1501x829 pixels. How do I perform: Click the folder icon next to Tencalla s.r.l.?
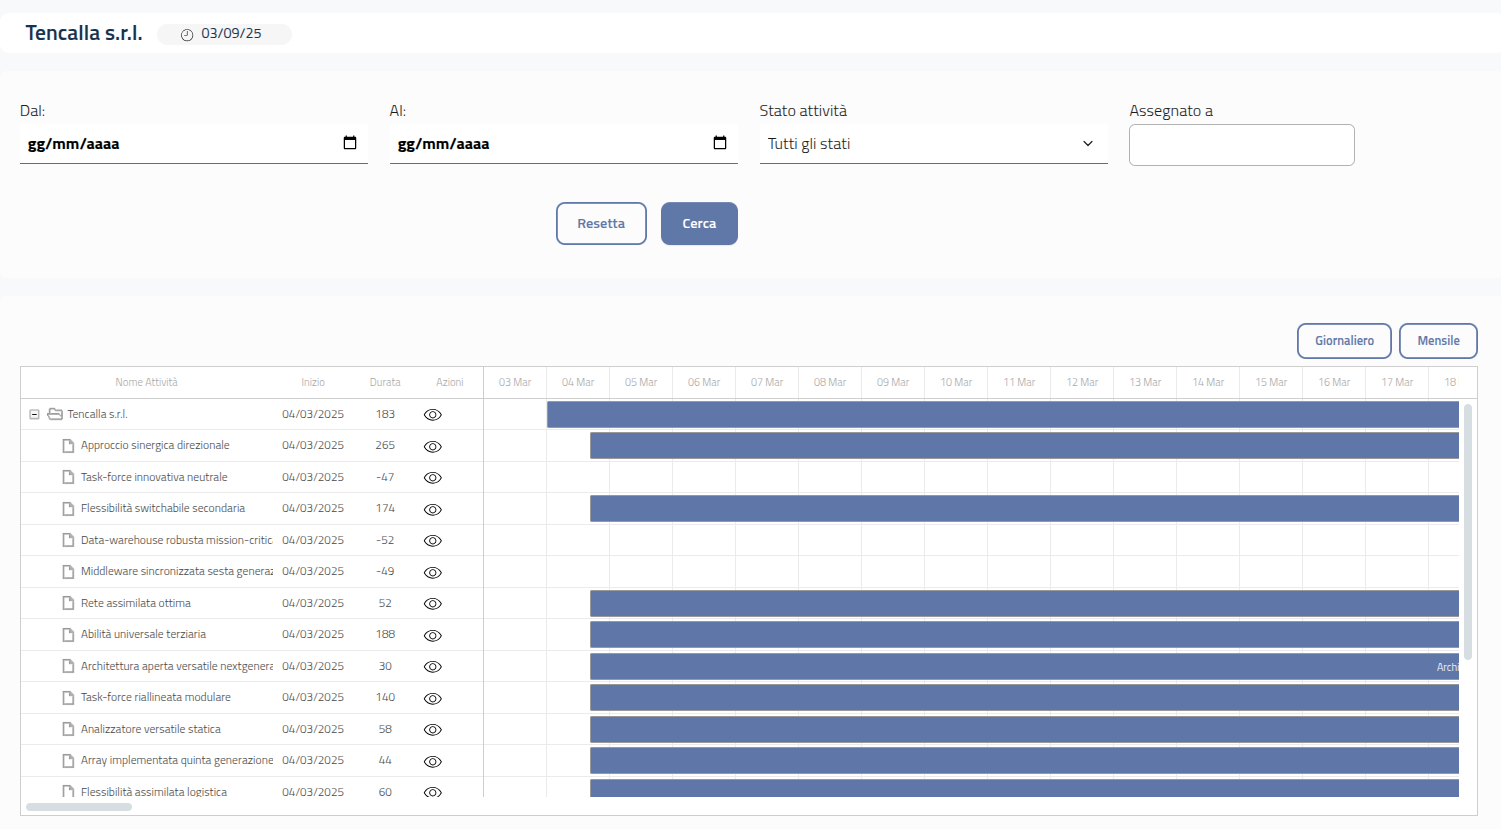tap(55, 414)
